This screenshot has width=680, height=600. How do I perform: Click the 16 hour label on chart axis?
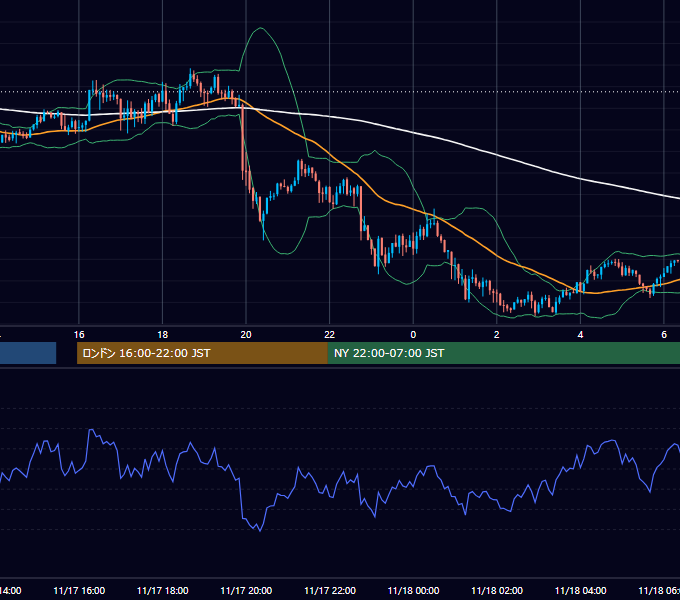79,335
